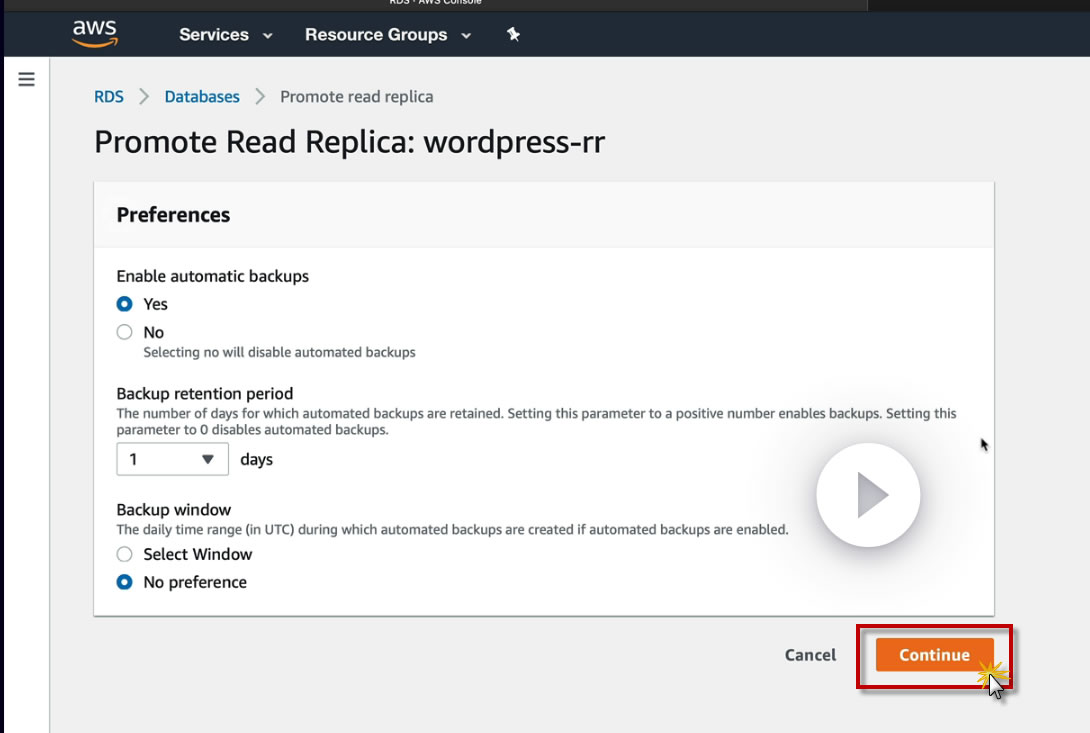
Task: Click the Promote read replica breadcrumb
Action: [x=356, y=97]
